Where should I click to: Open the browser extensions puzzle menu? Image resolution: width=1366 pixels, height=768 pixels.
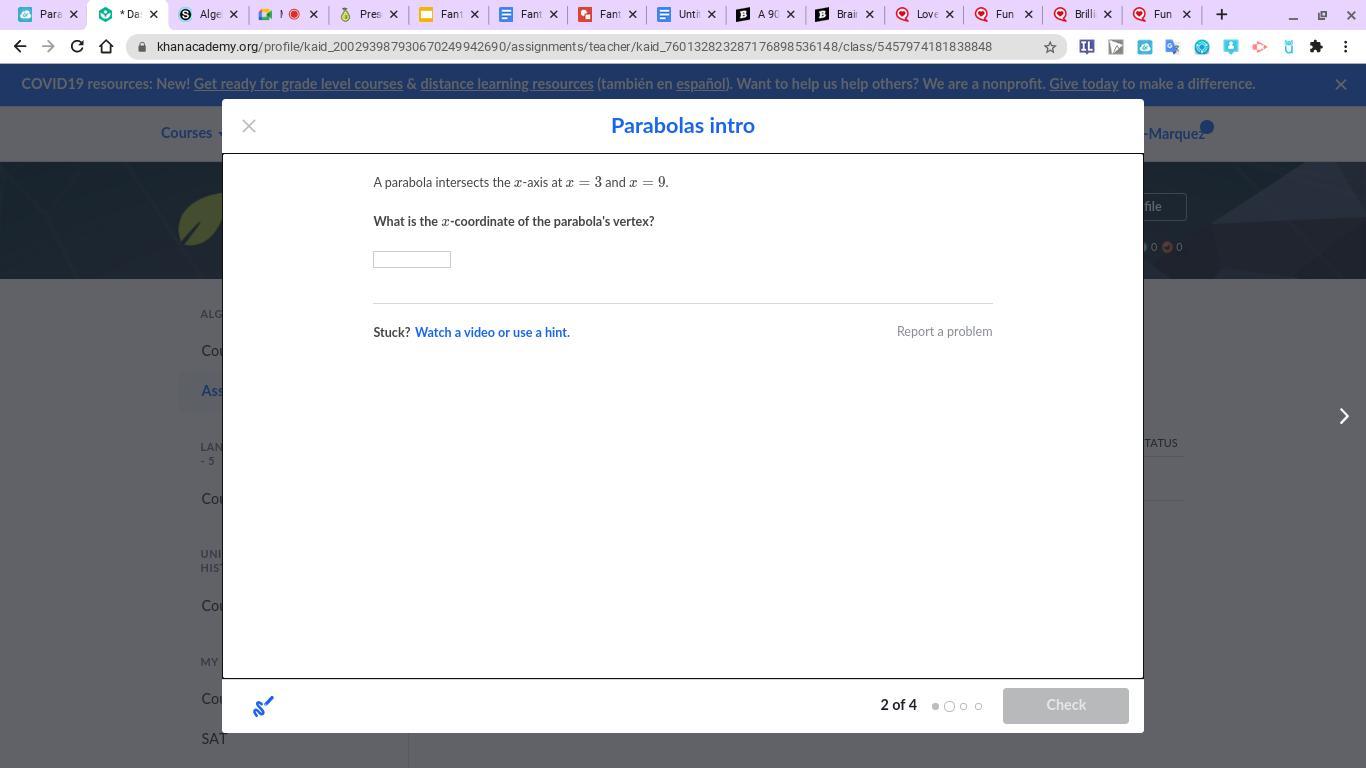click(x=1316, y=47)
